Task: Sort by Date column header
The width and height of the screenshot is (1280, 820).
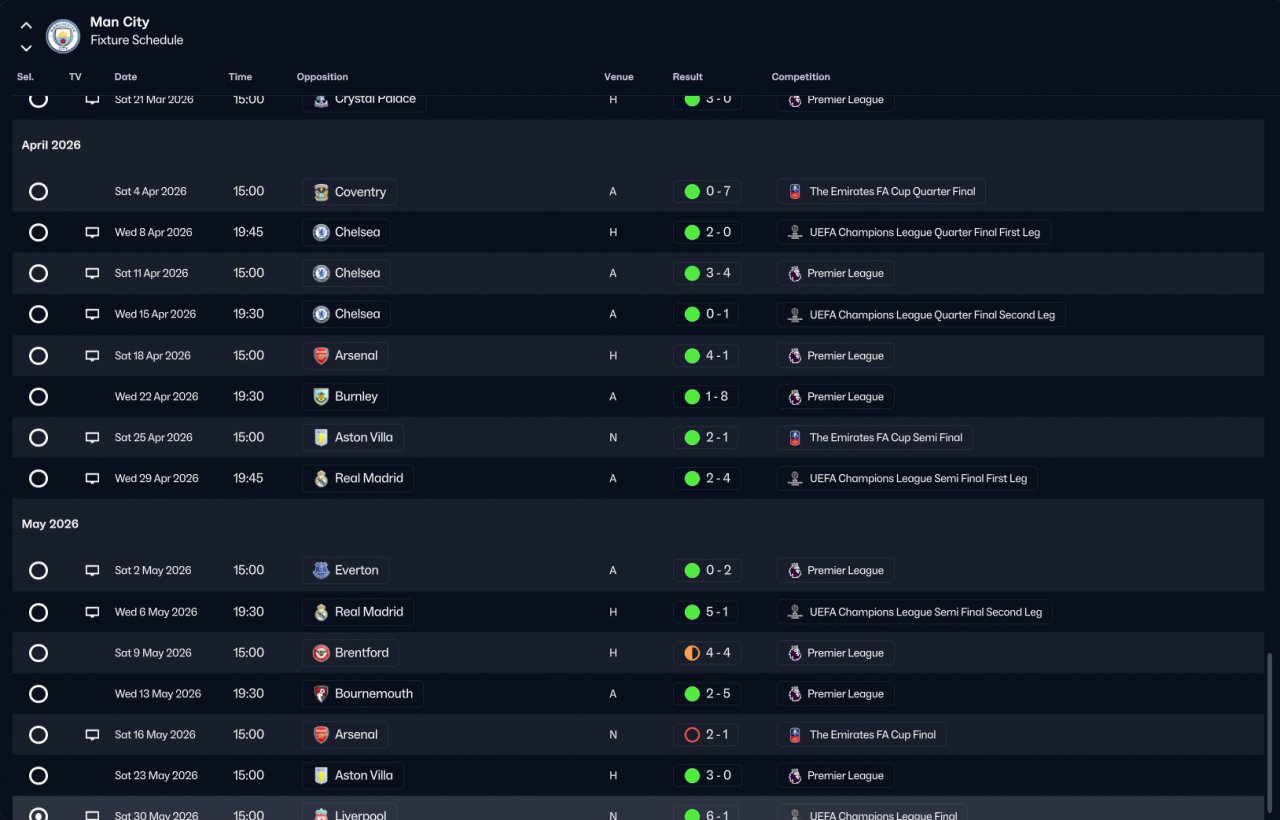Action: (126, 77)
